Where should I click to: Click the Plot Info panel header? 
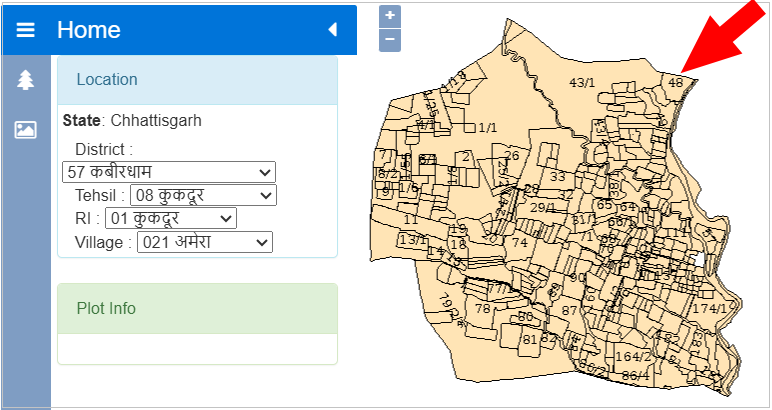pyautogui.click(x=197, y=309)
